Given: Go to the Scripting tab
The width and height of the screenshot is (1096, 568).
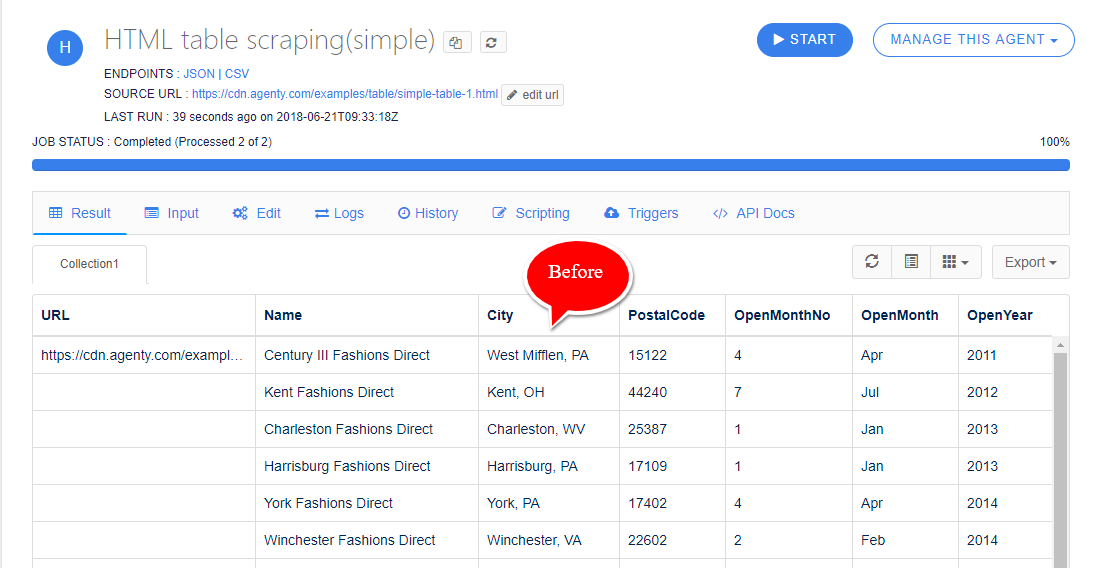Looking at the screenshot, I should [531, 213].
